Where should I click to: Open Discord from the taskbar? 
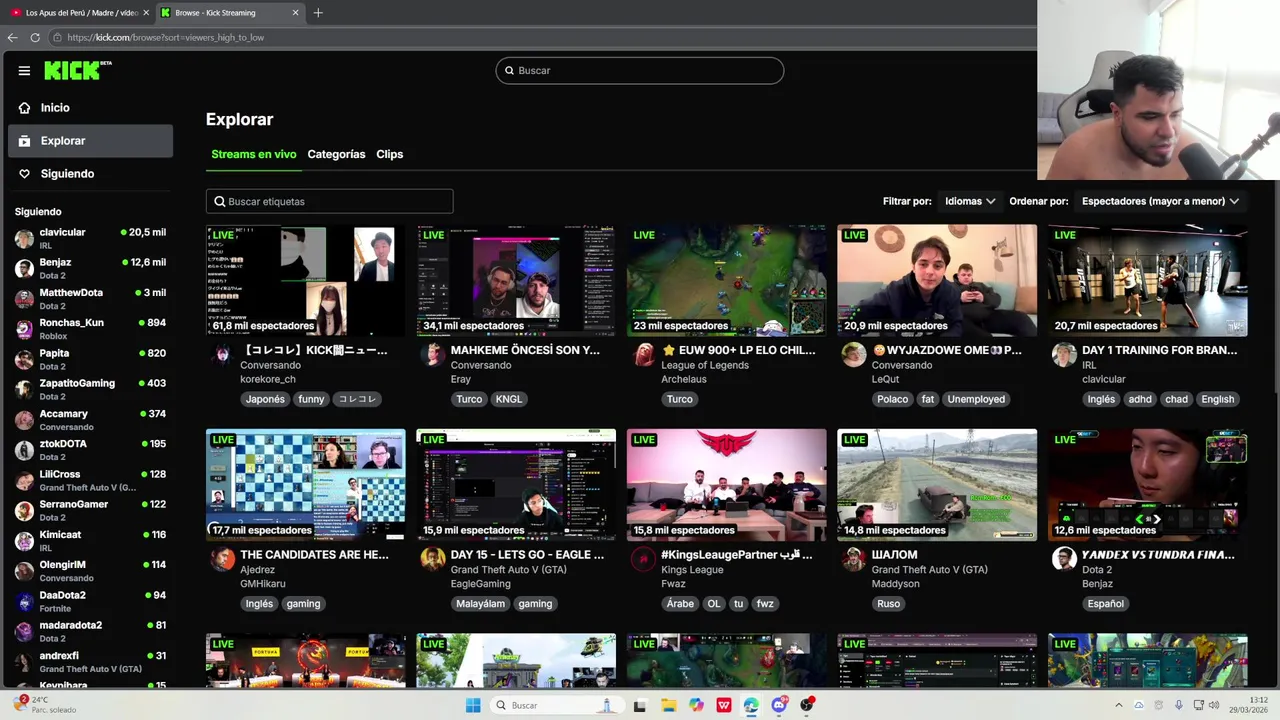(x=779, y=705)
